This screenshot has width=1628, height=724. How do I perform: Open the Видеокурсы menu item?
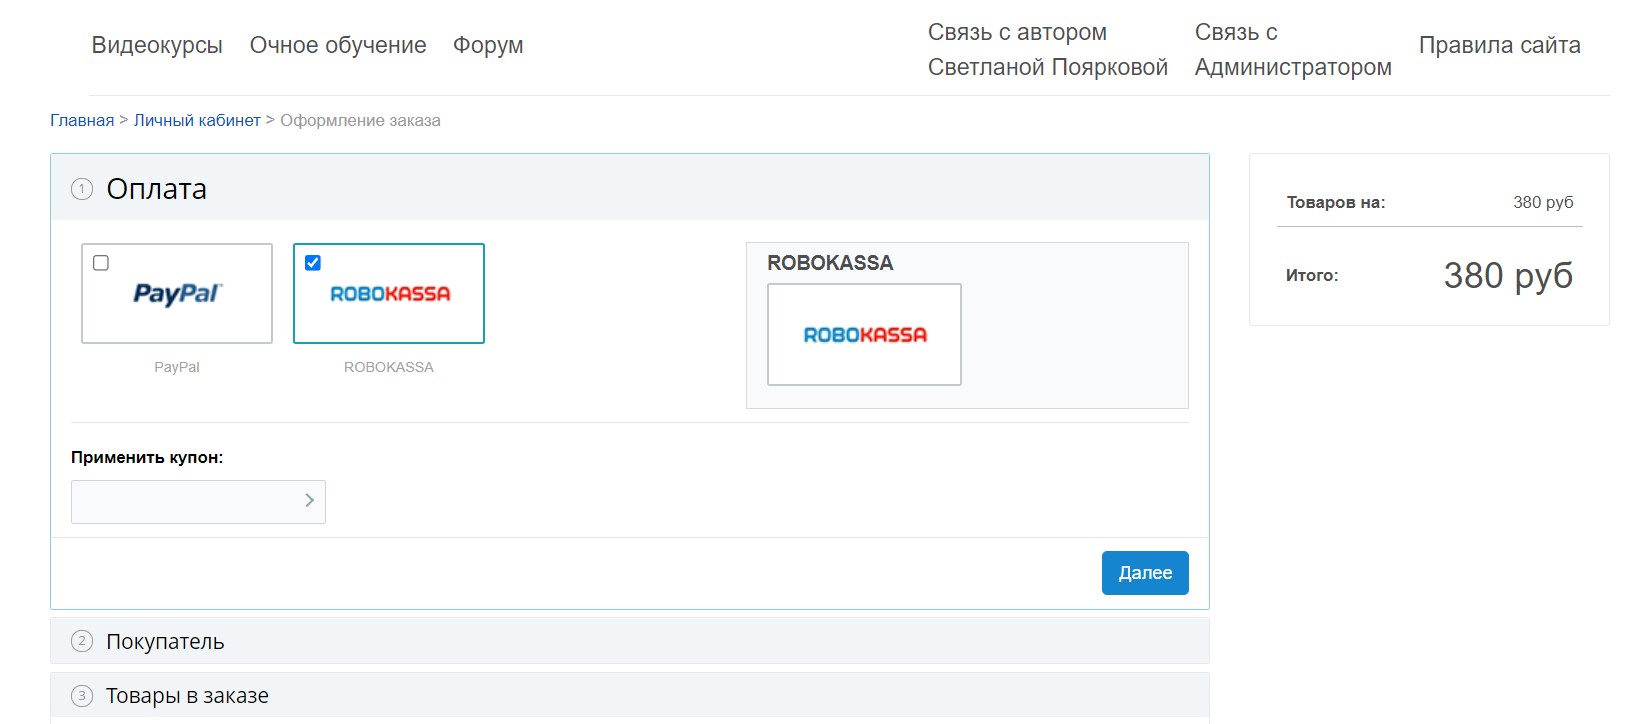tap(157, 45)
